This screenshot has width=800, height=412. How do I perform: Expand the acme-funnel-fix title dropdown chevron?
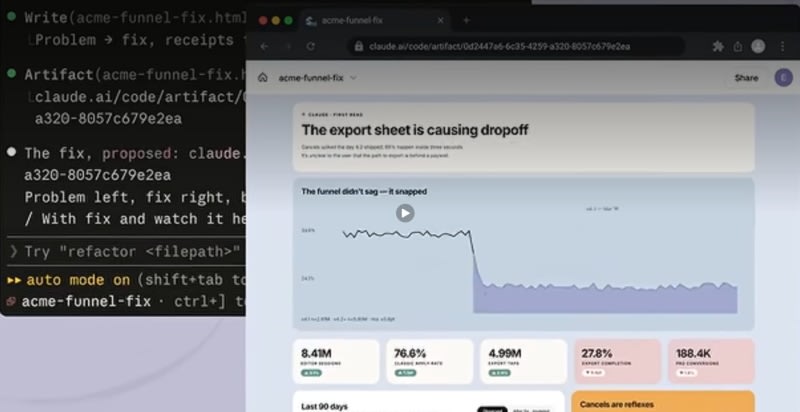pyautogui.click(x=353, y=78)
